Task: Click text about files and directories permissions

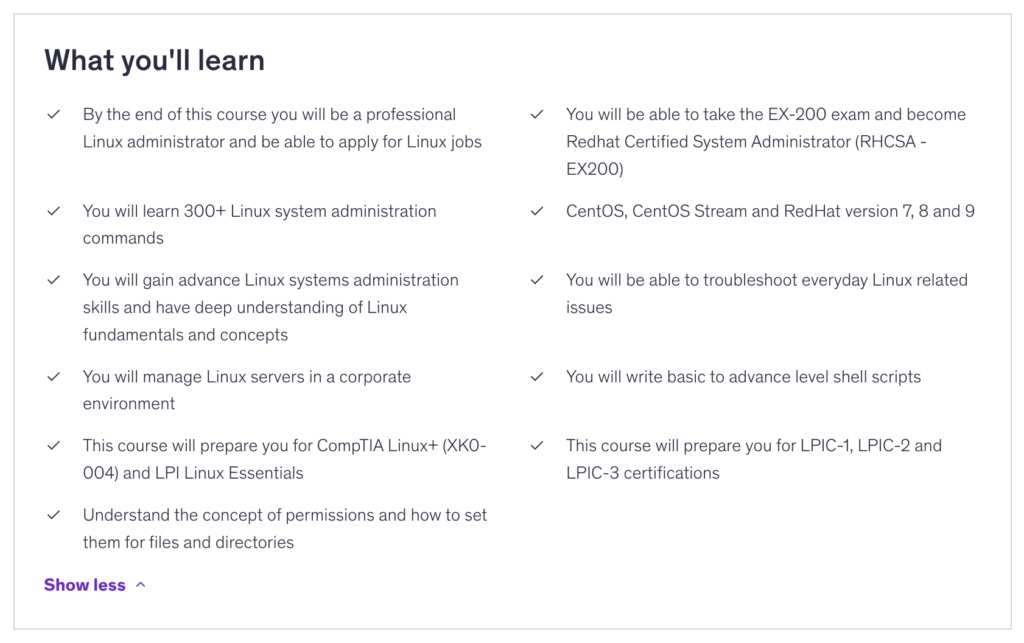Action: pos(285,529)
